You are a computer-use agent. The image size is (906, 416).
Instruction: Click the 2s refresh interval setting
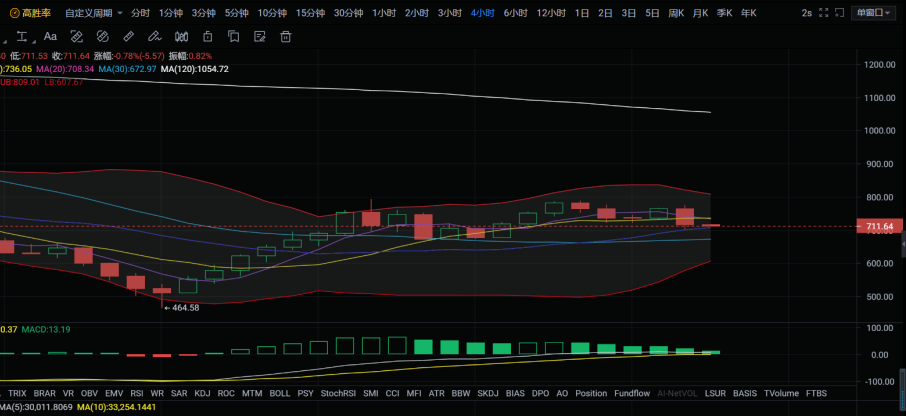(x=806, y=13)
